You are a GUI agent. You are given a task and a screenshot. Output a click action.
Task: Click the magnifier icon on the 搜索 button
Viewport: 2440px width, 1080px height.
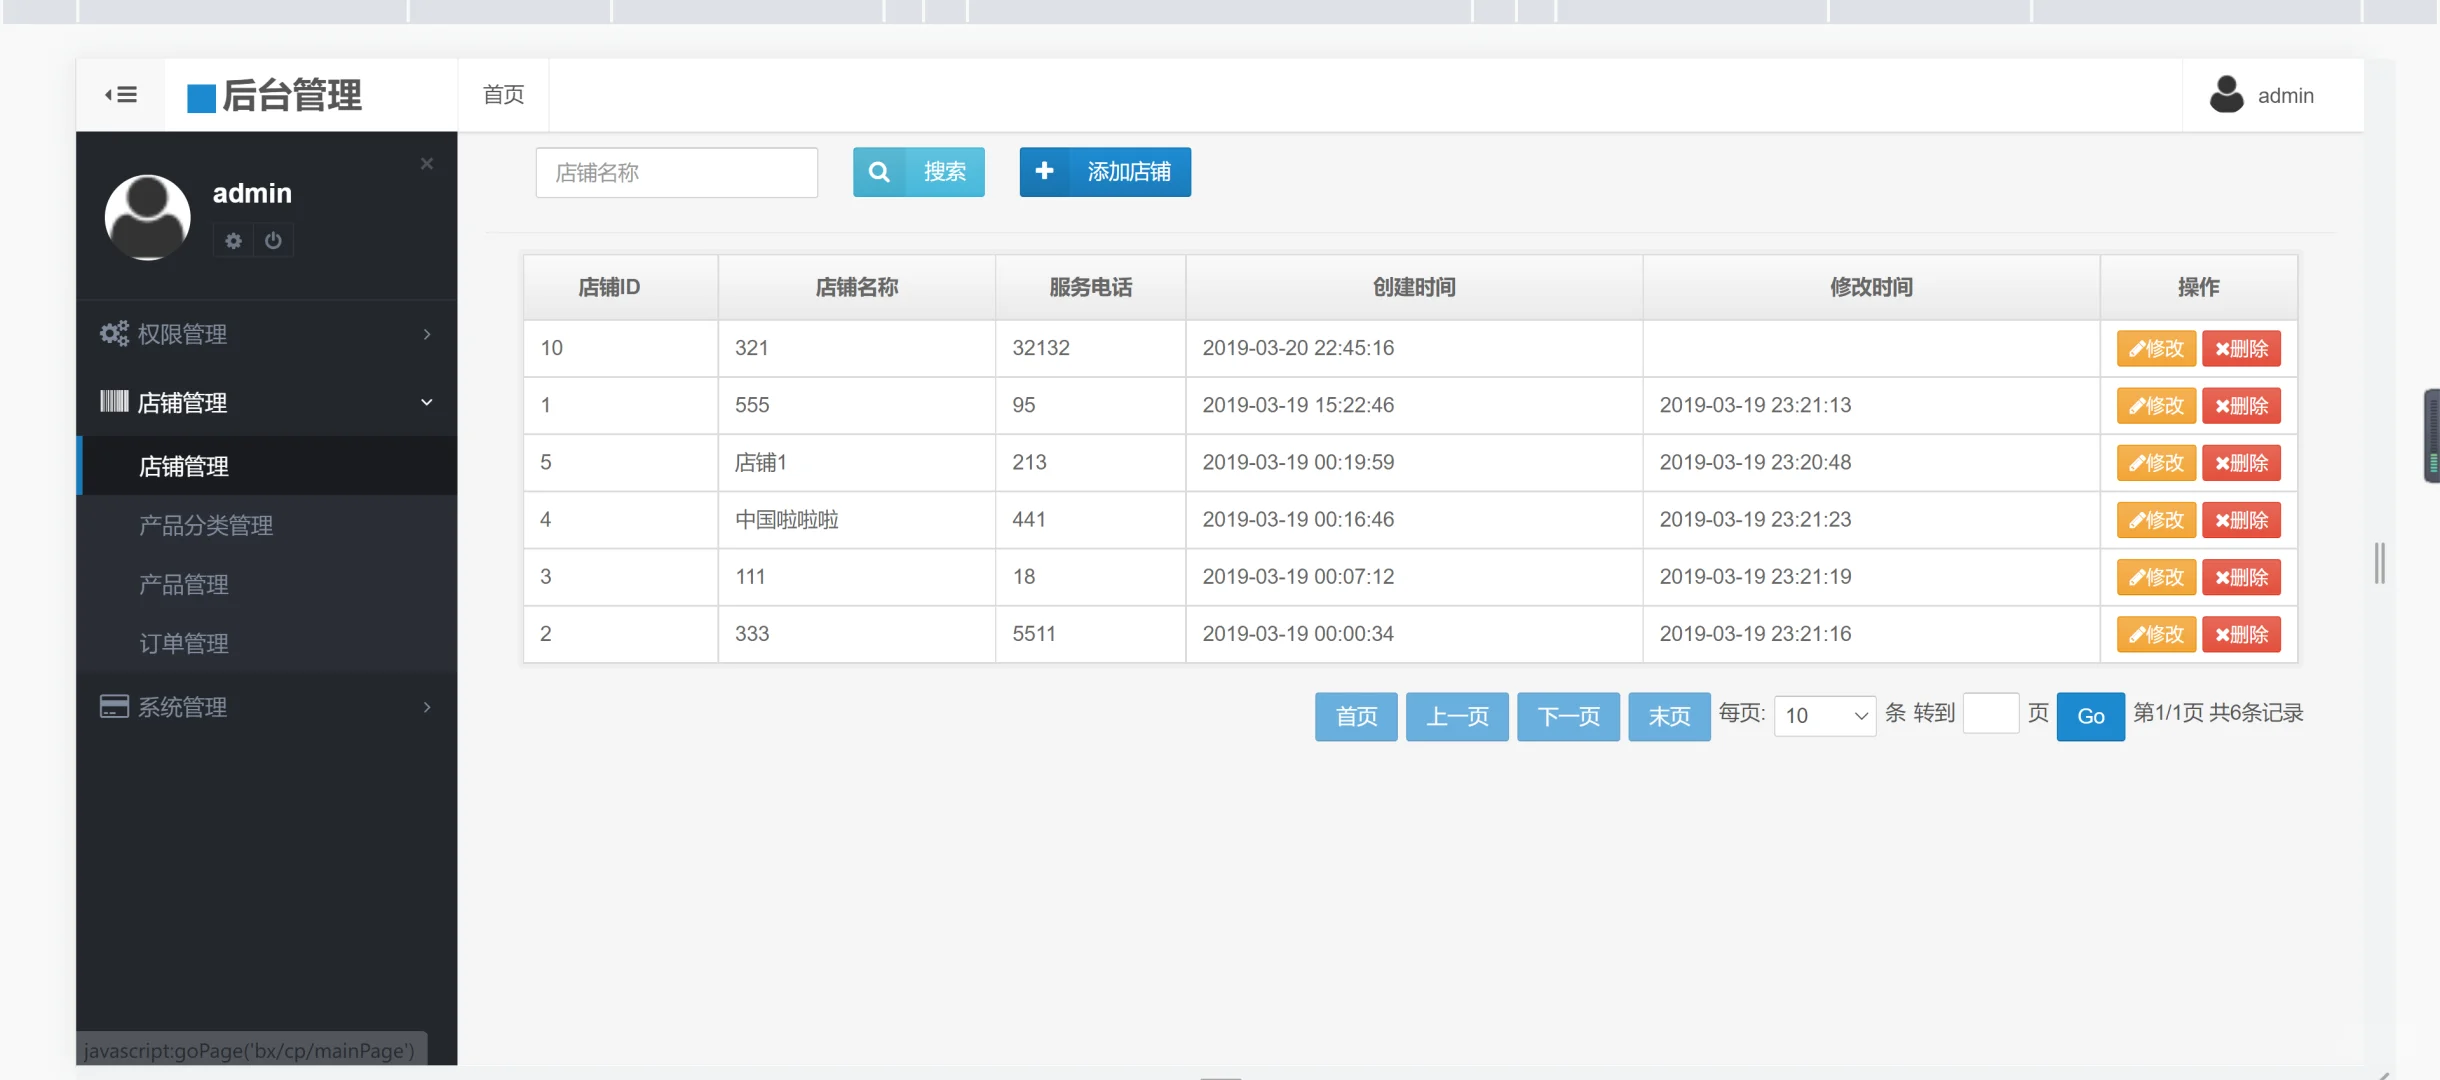(878, 171)
